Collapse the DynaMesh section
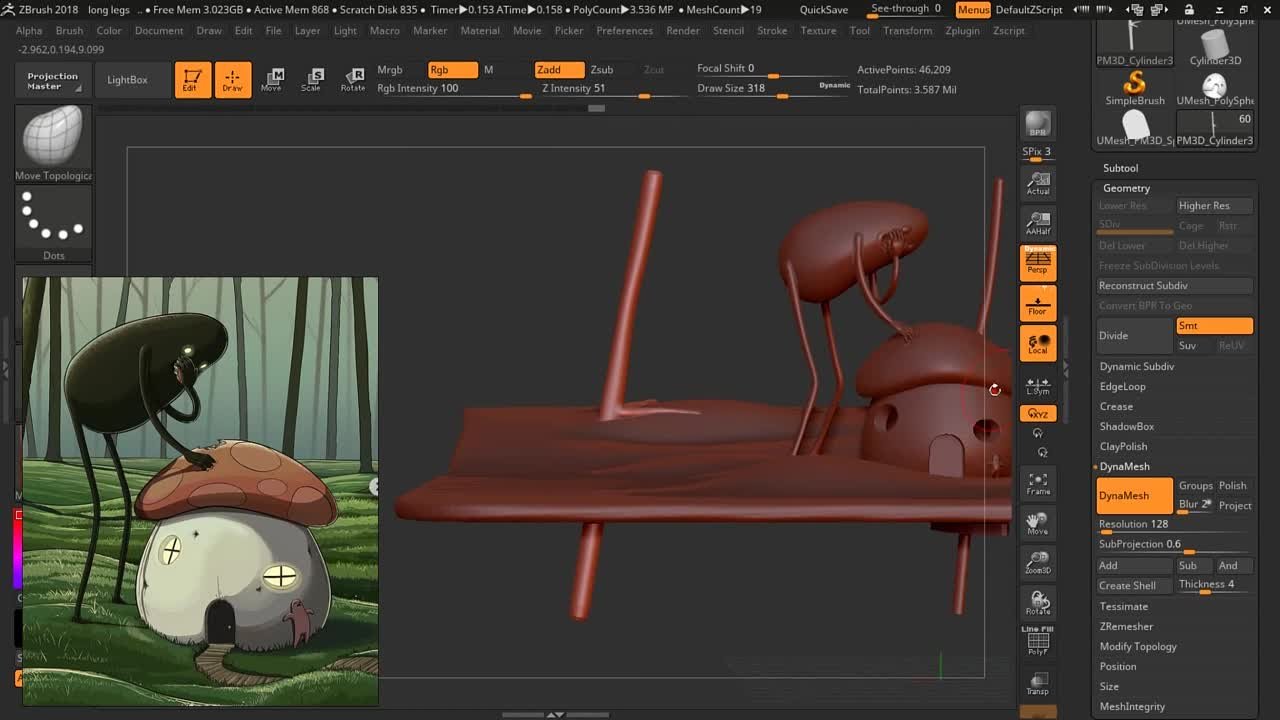The height and width of the screenshot is (720, 1280). click(x=1125, y=467)
